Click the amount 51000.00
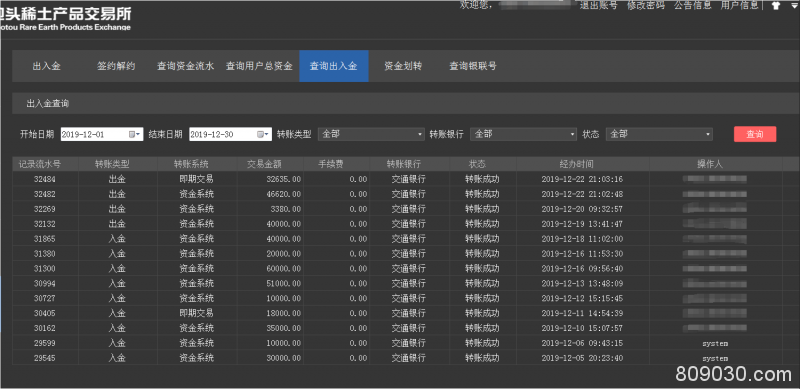 [284, 283]
